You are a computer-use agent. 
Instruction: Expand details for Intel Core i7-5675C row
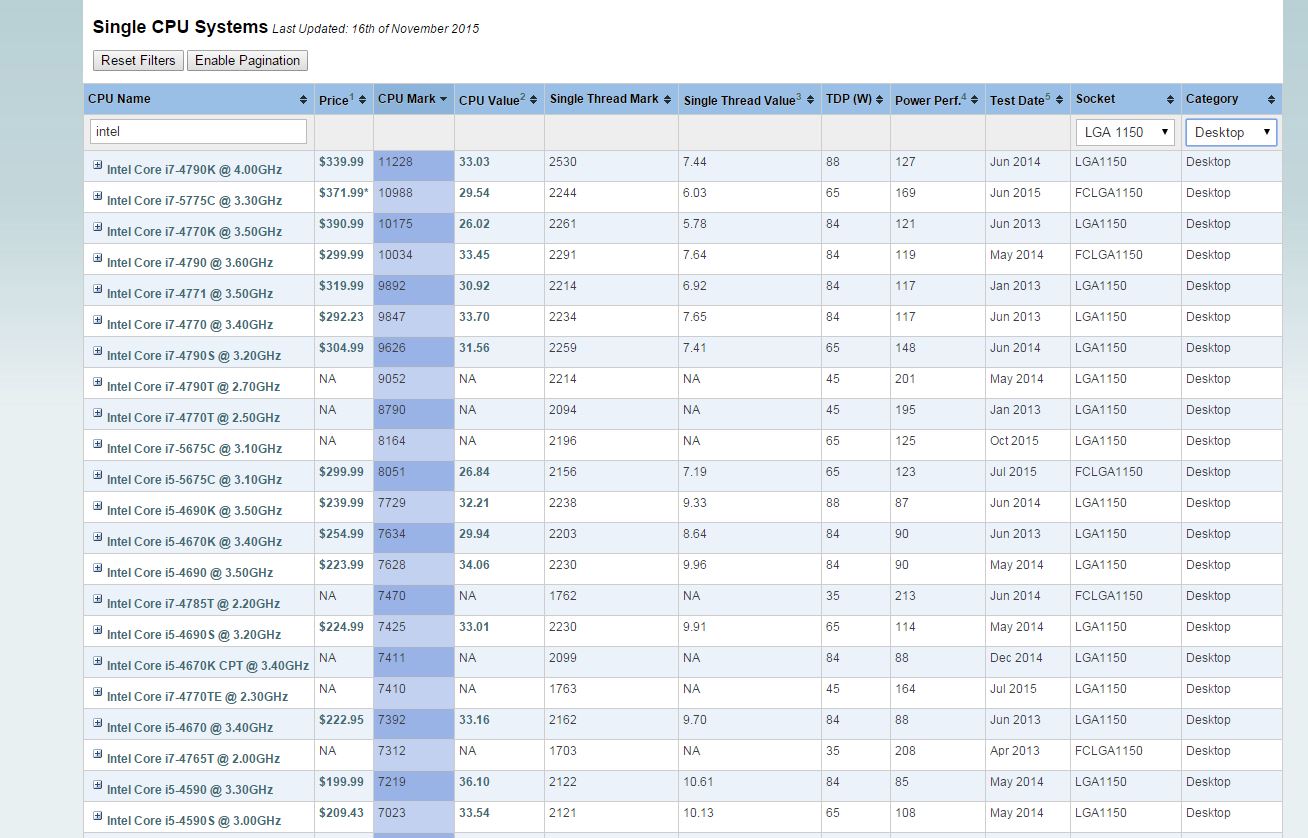coord(98,444)
